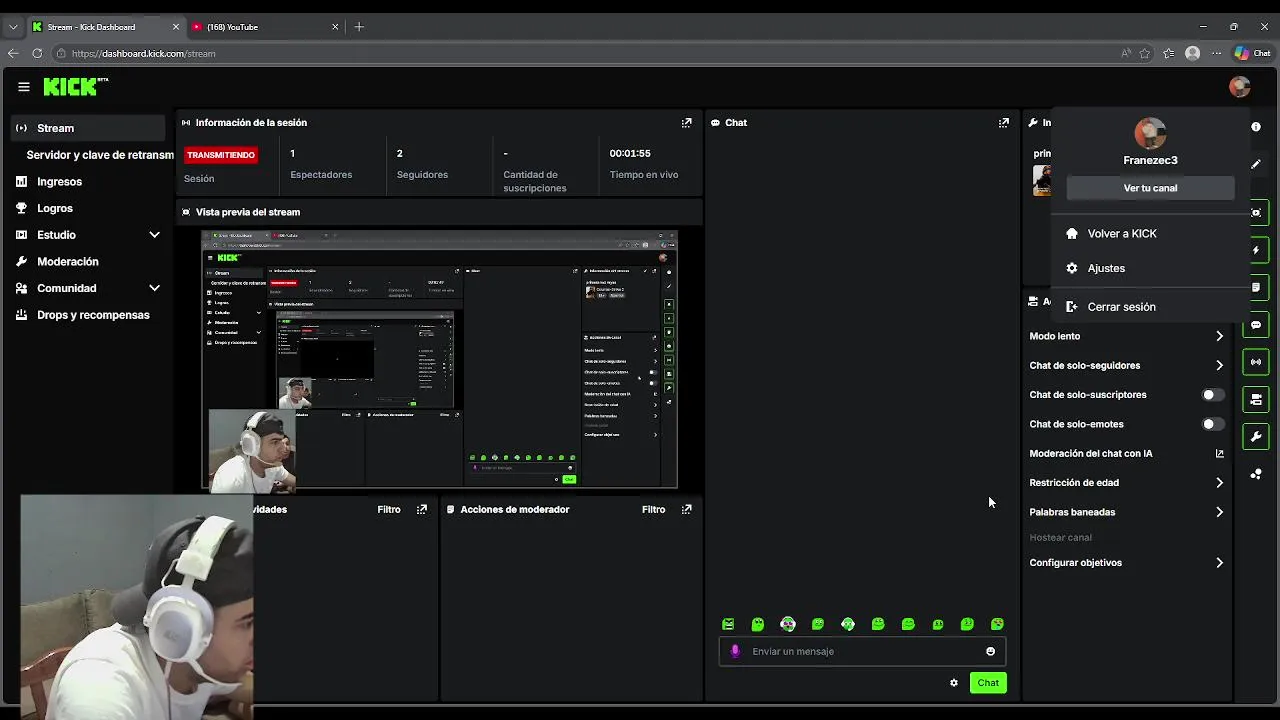The height and width of the screenshot is (720, 1280).
Task: Click the browser back arrow
Action: (13, 53)
